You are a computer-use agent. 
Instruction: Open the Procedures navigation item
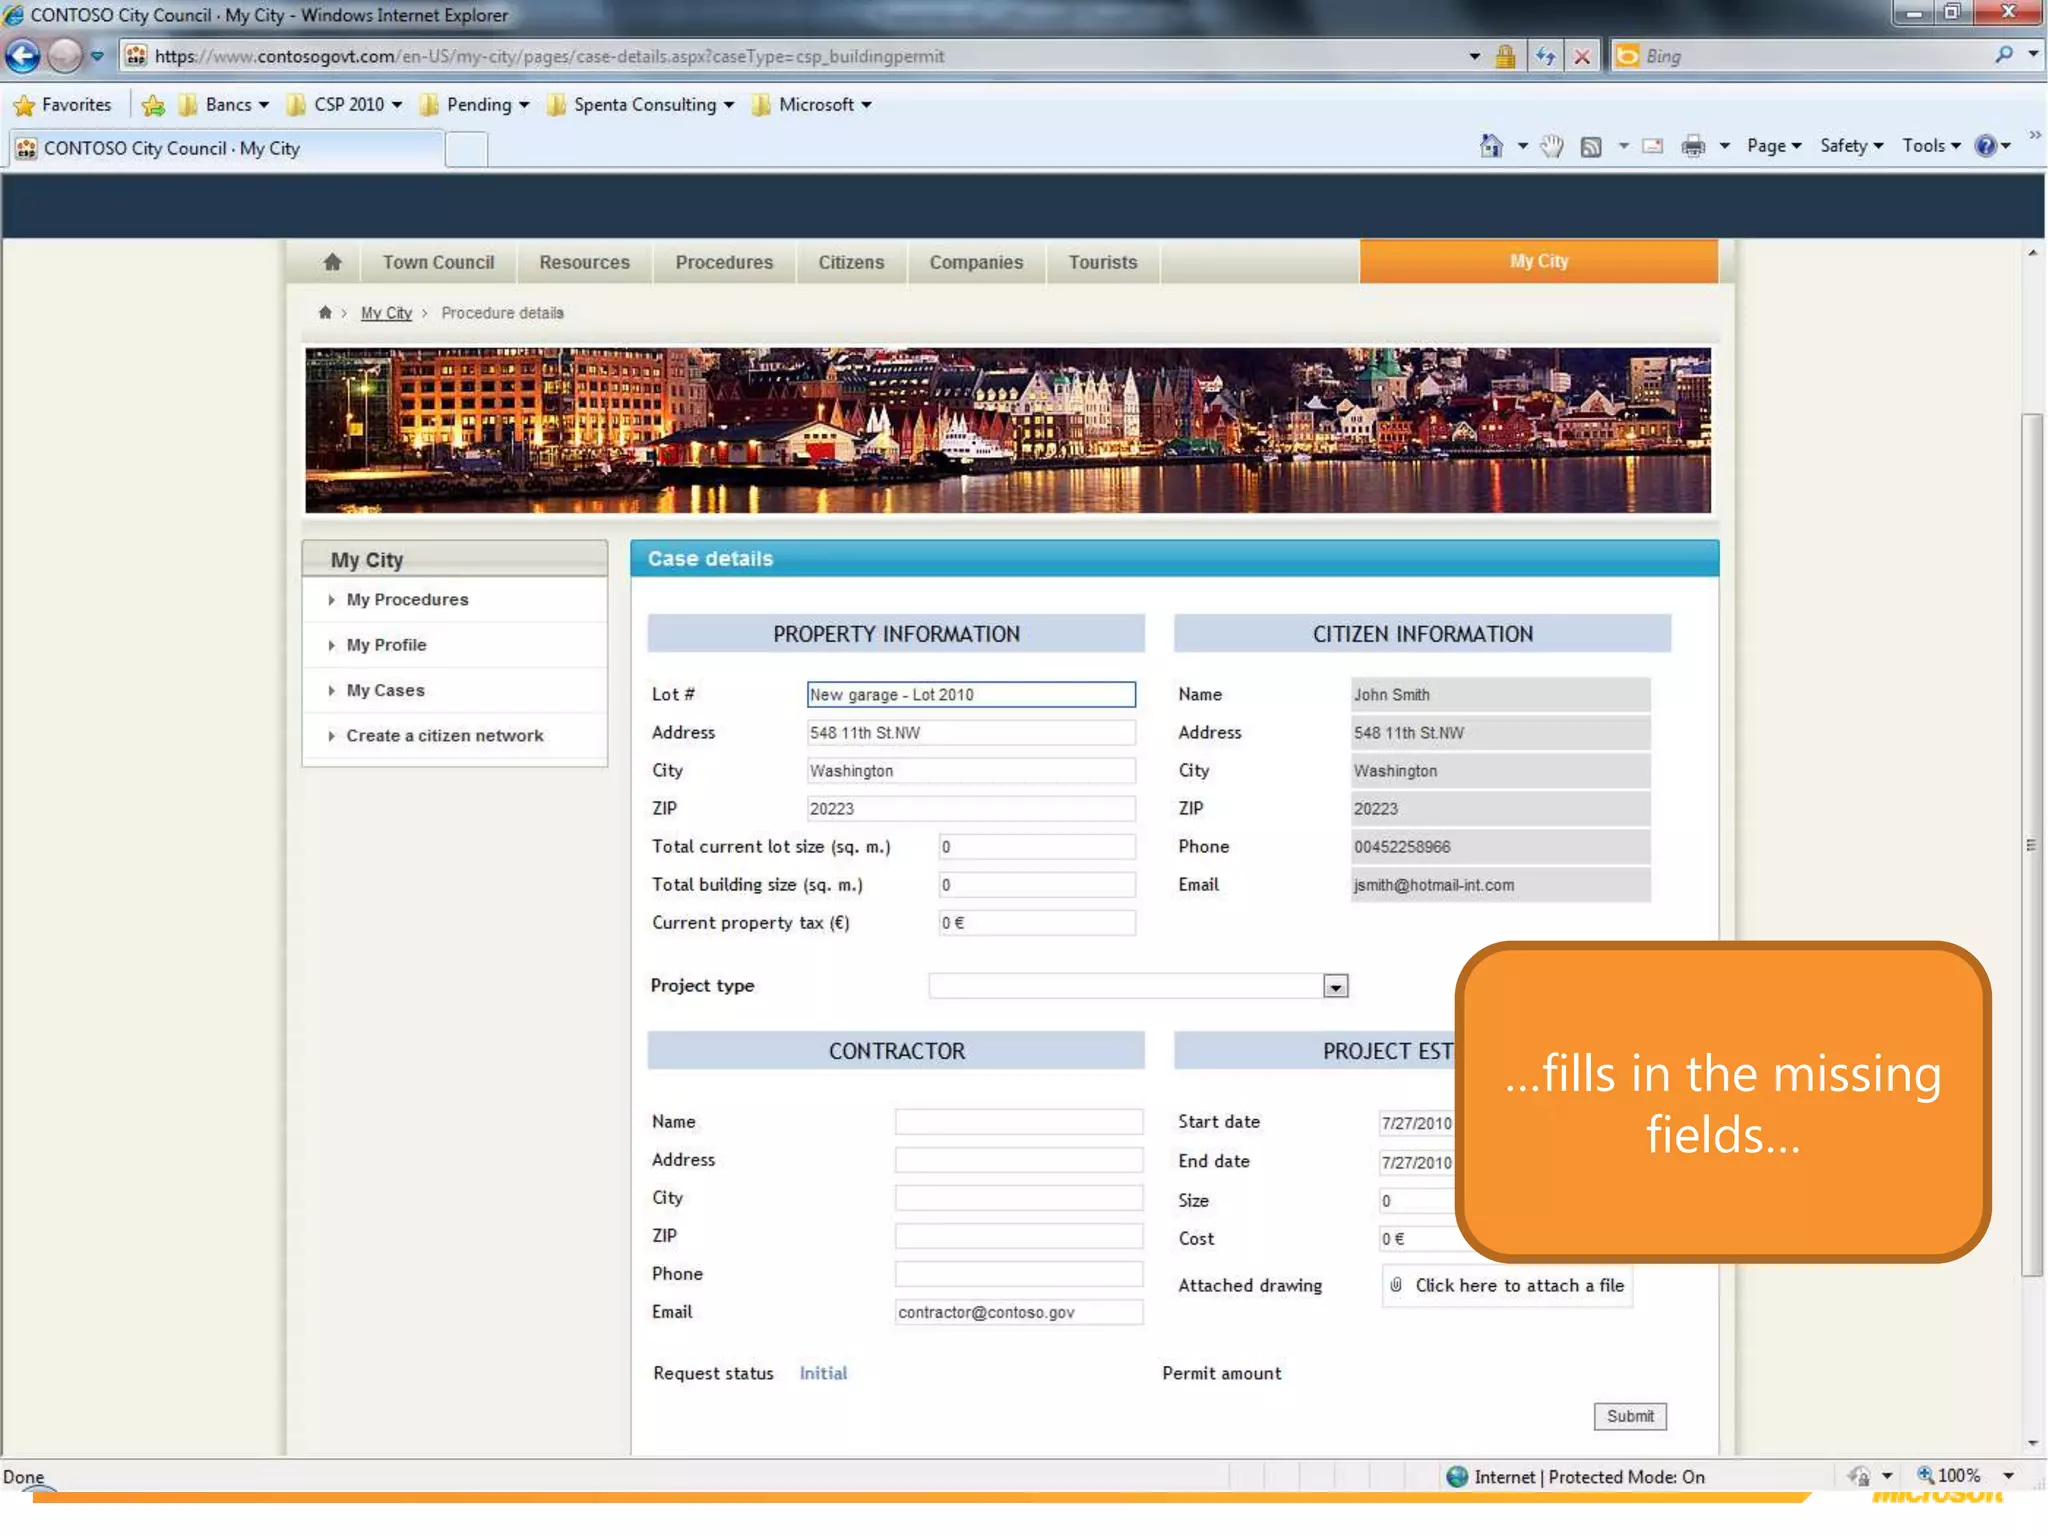(x=724, y=262)
